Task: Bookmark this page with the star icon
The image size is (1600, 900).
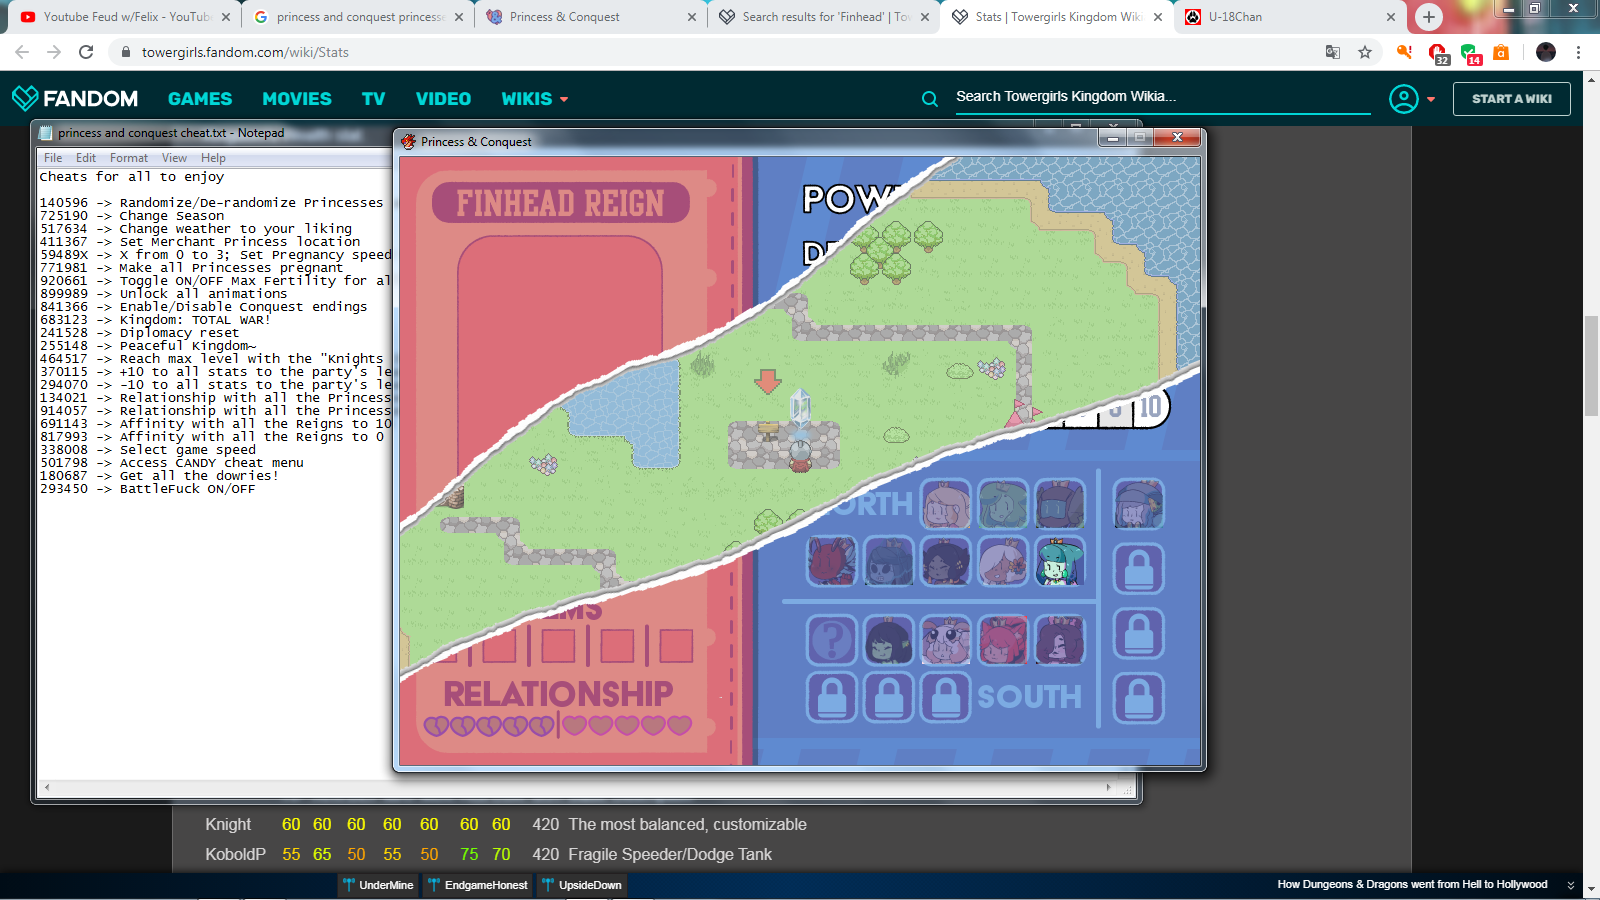Action: 1365,52
